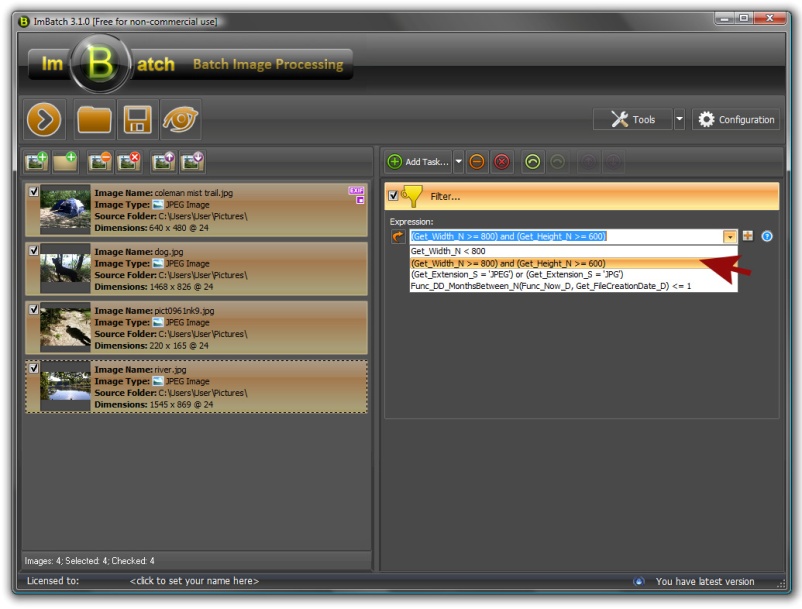The width and height of the screenshot is (802, 609).
Task: Toggle the checkbox for dog.jpg
Action: pos(34,250)
